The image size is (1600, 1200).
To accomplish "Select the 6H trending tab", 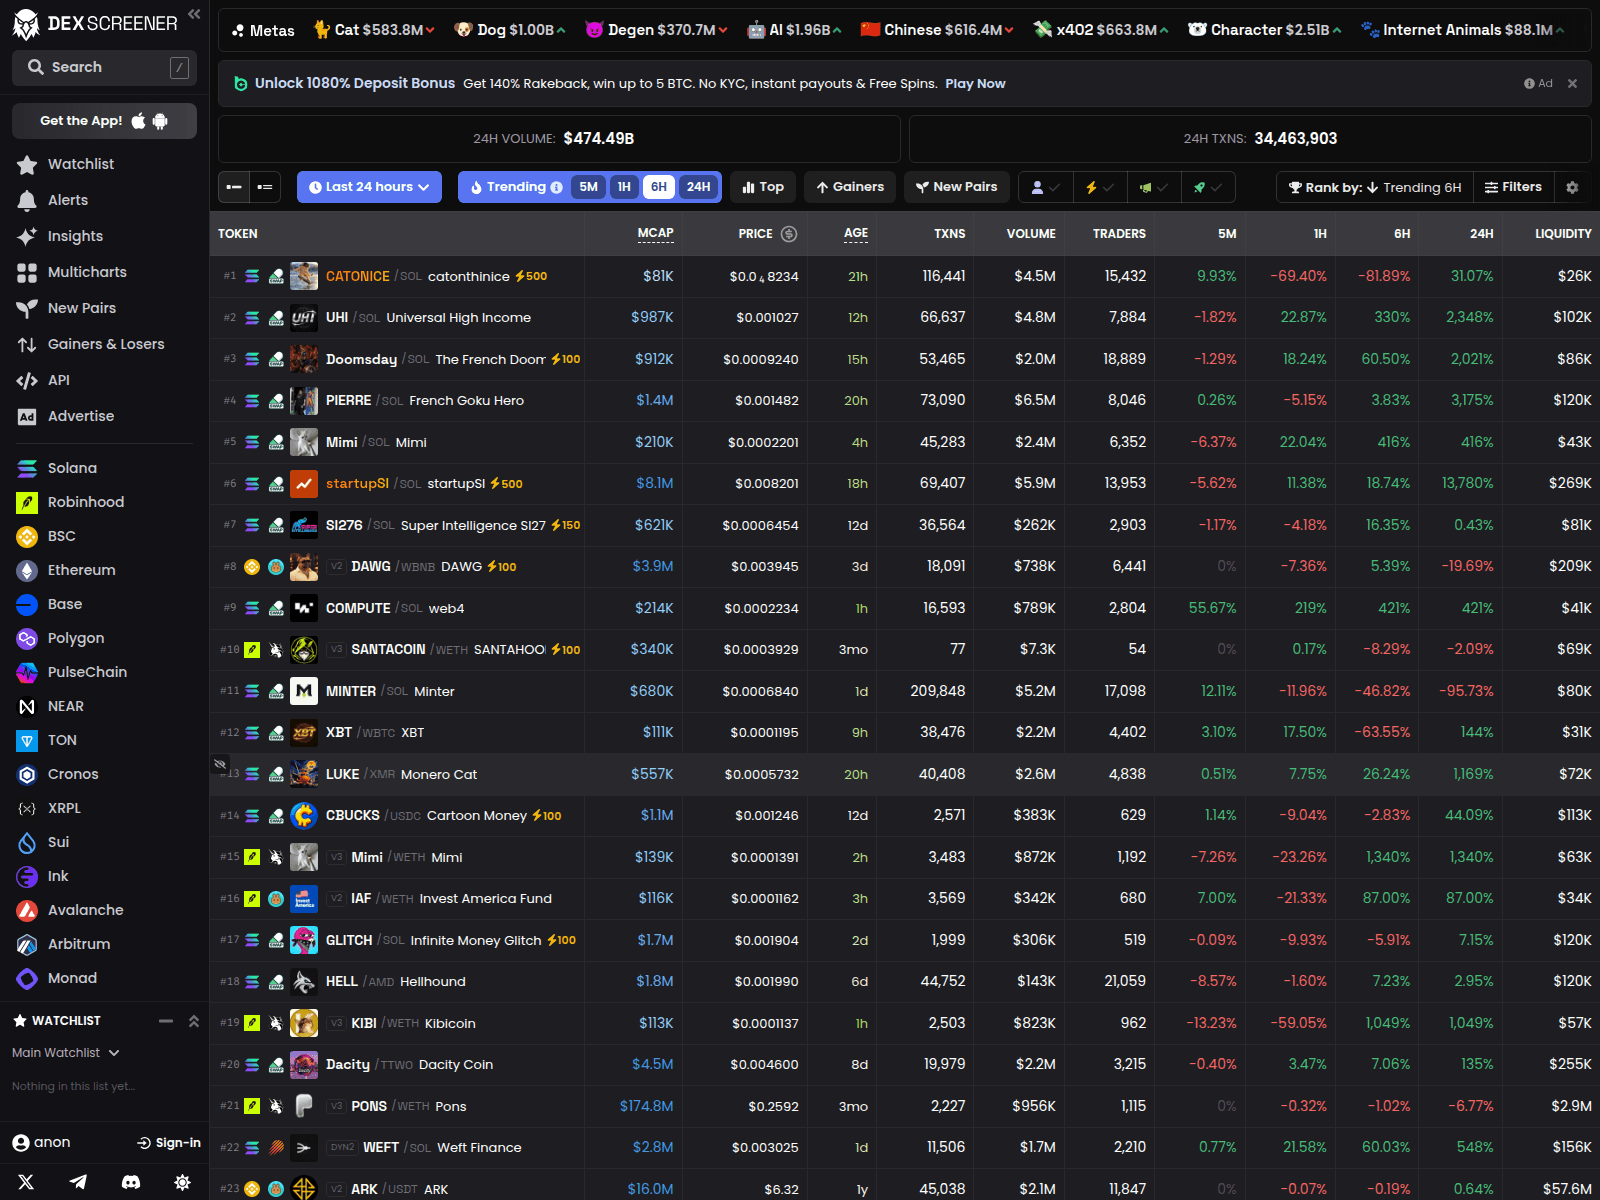I will pos(659,187).
